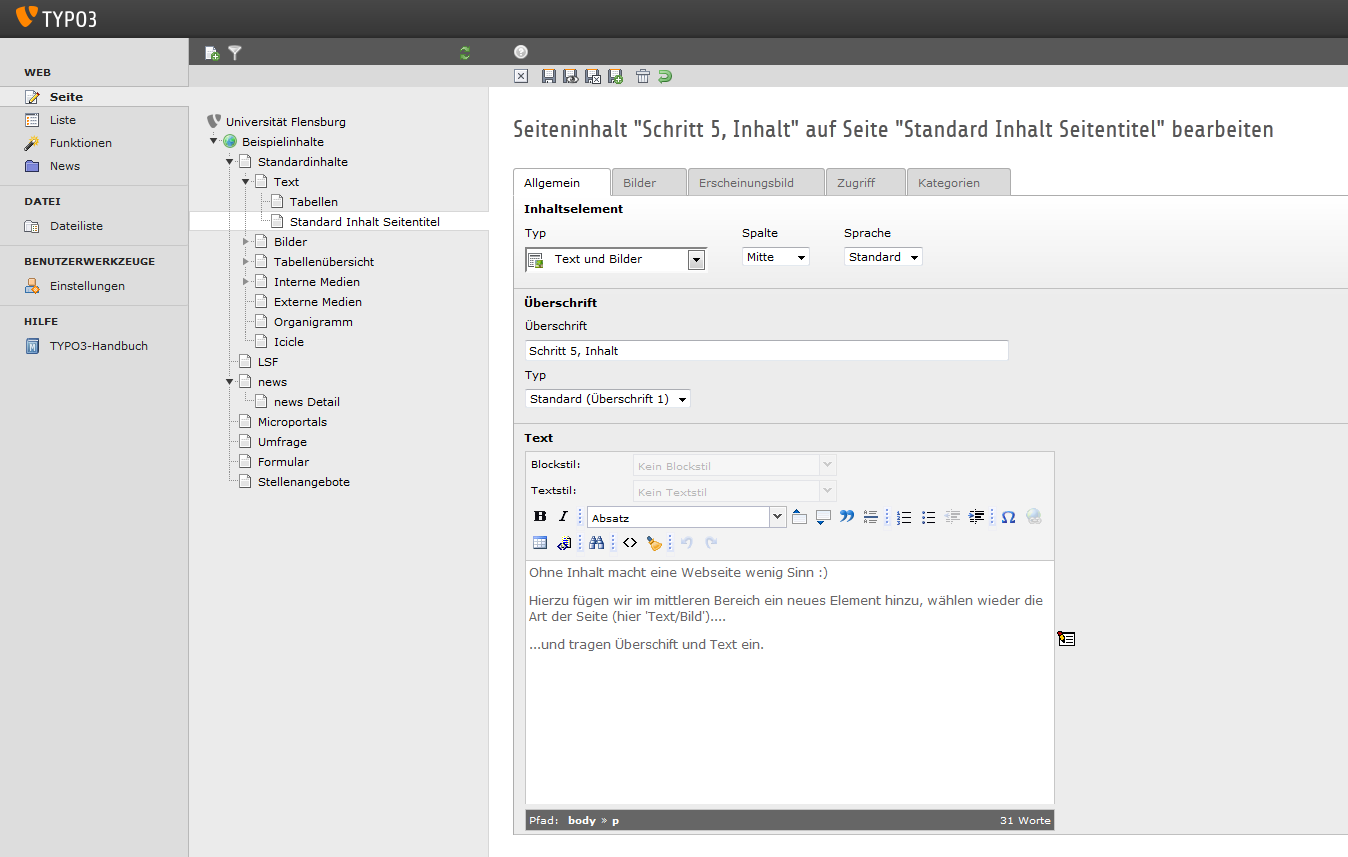Click the save document icon
The height and width of the screenshot is (857, 1348).
click(548, 77)
